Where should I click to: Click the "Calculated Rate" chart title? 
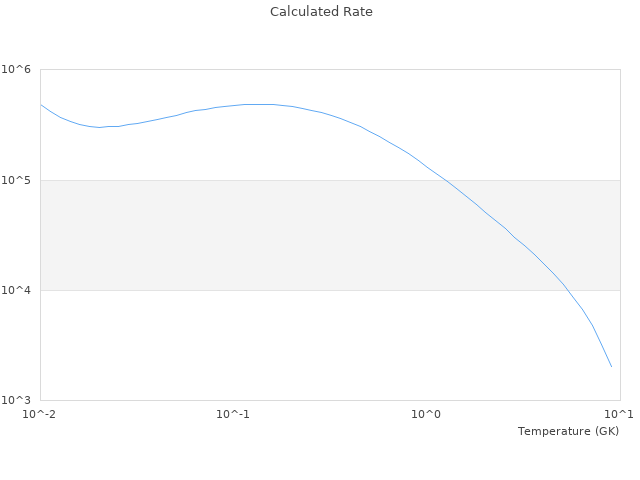pos(320,12)
